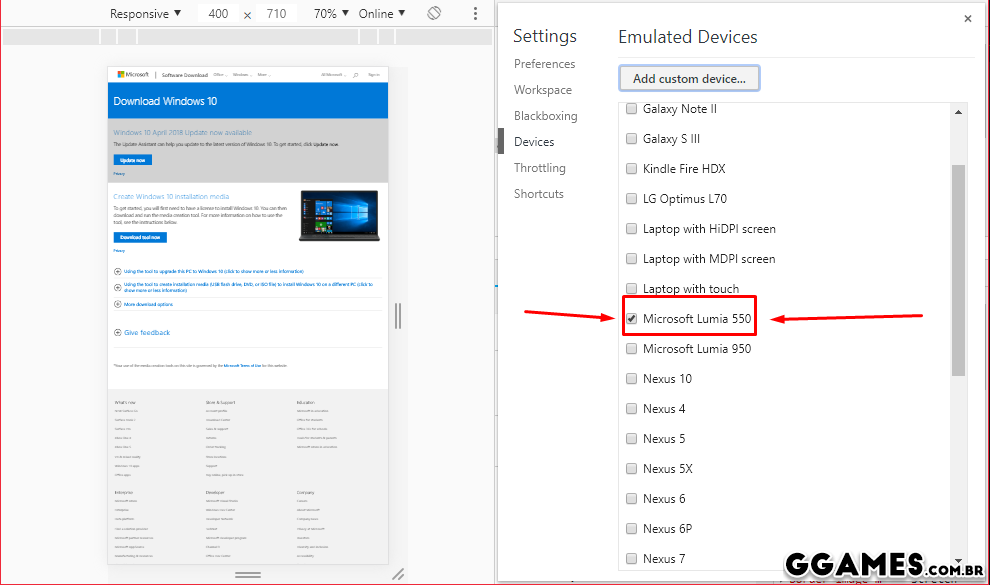Click the Microsoft logo in the page header
Viewport: 990px width, 585px height.
tap(133, 74)
